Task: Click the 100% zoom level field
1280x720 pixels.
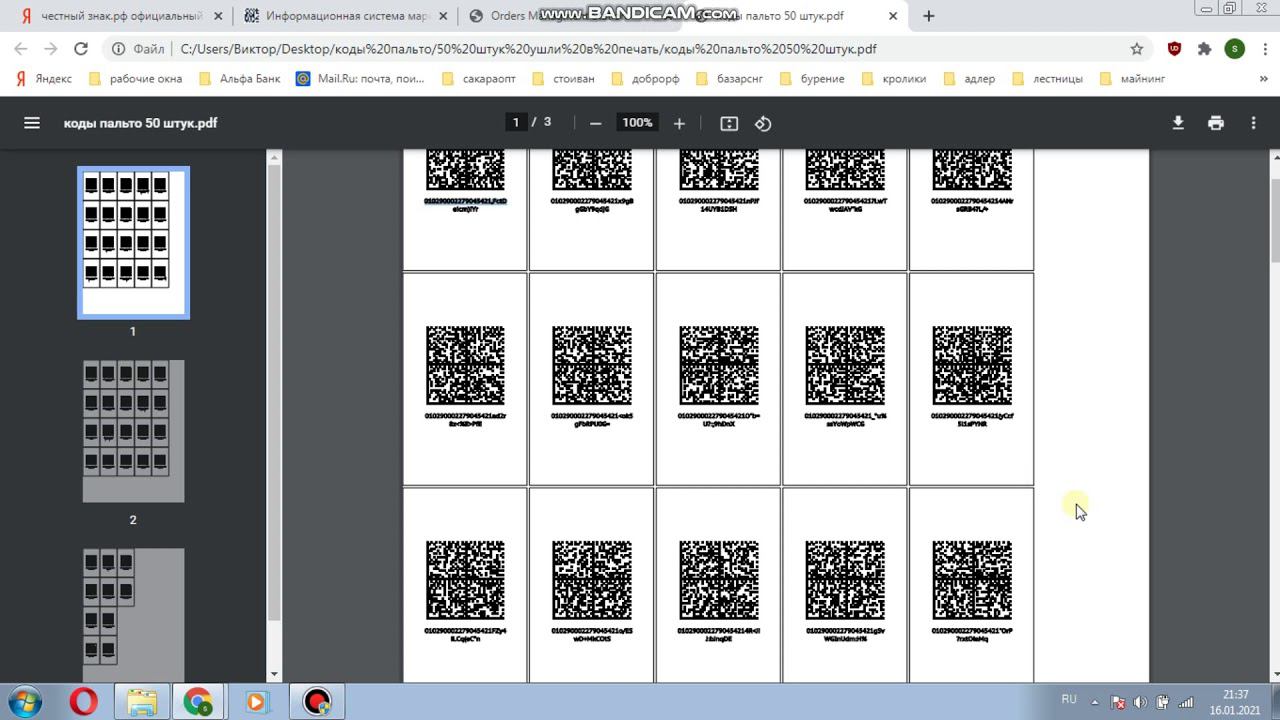Action: pyautogui.click(x=637, y=123)
